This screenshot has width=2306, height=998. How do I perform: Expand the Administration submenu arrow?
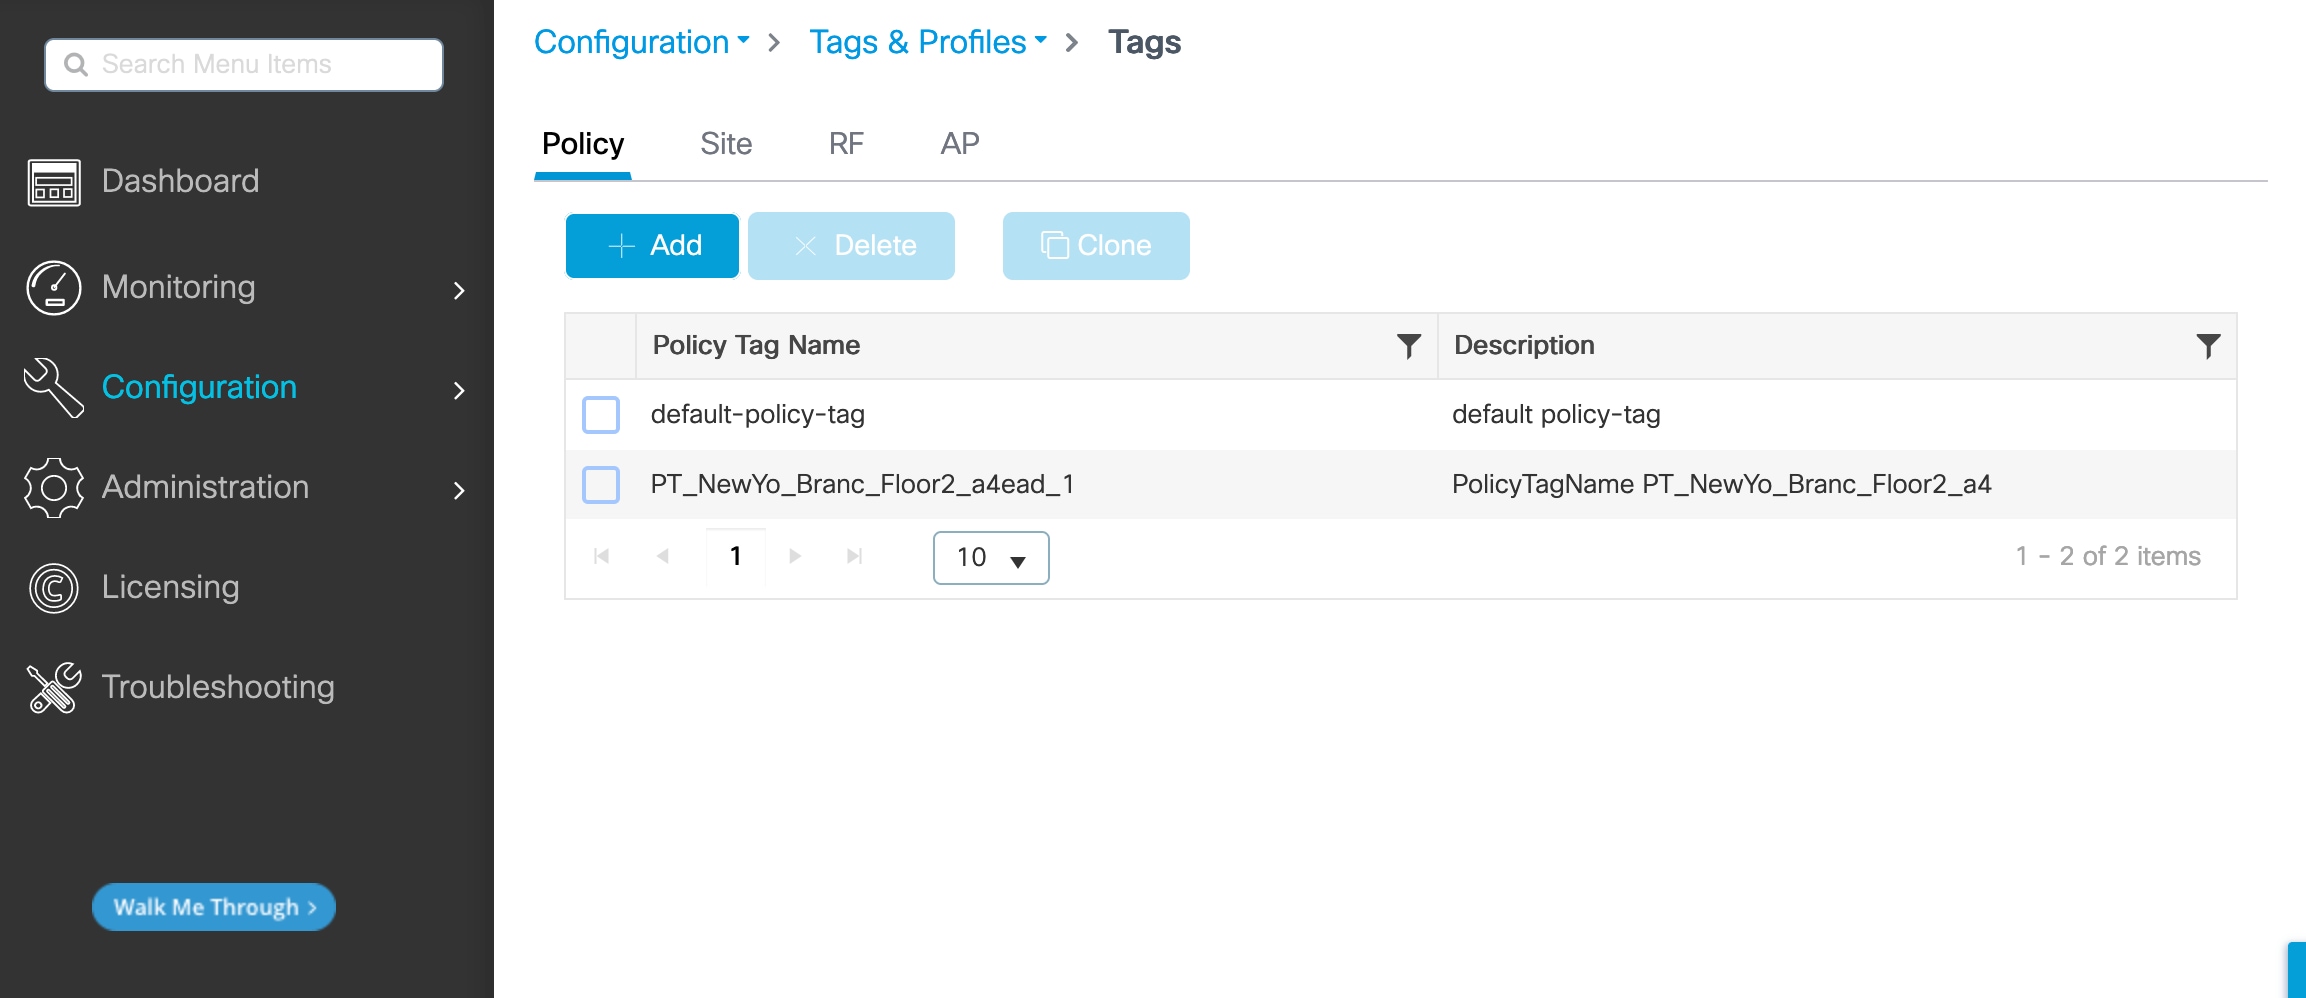click(459, 490)
